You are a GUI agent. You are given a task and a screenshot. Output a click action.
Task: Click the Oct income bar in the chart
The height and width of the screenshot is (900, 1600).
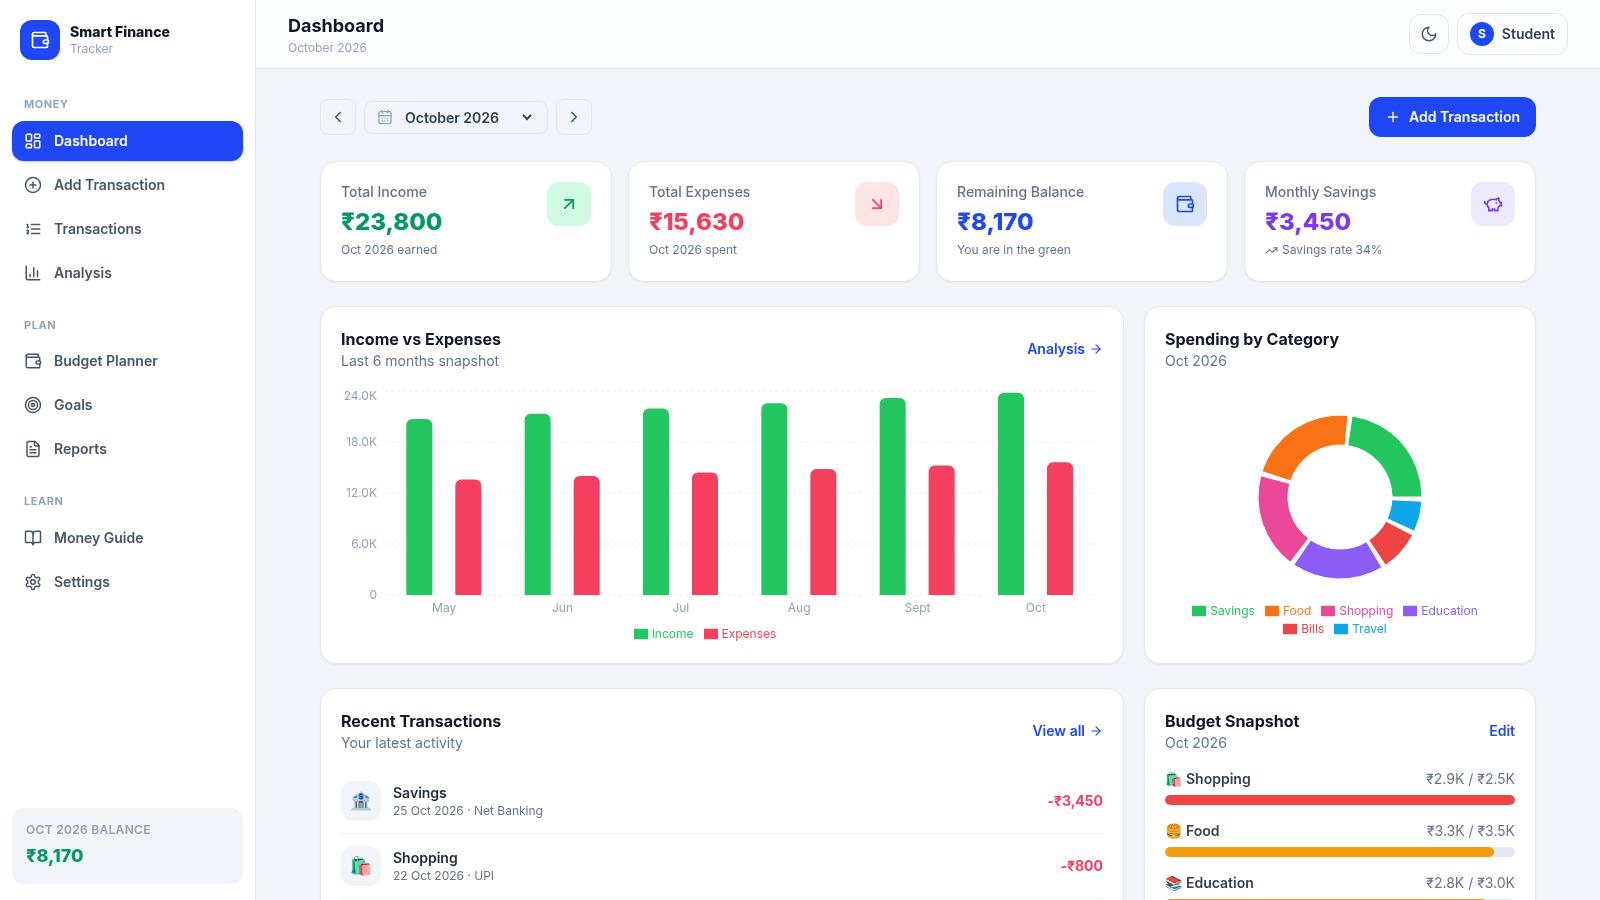[x=1011, y=494]
